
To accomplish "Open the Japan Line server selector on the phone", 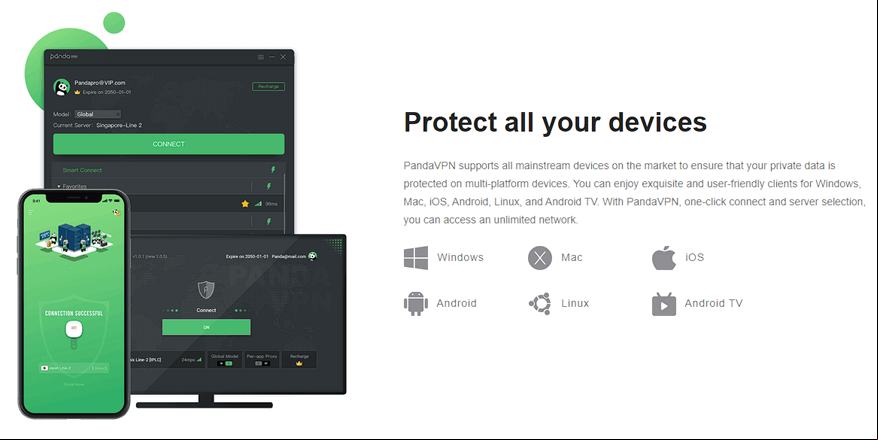I will pyautogui.click(x=74, y=368).
